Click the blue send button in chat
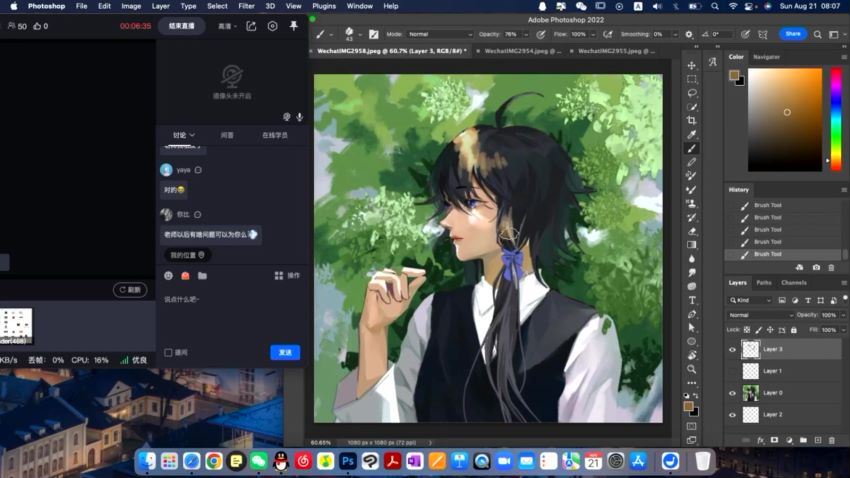 (285, 353)
